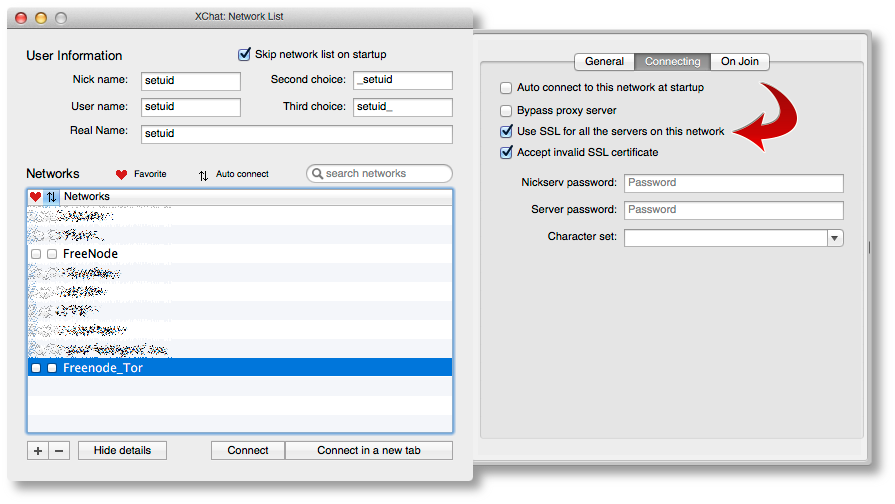The width and height of the screenshot is (895, 504).
Task: Select the Connecting tab
Action: click(672, 62)
